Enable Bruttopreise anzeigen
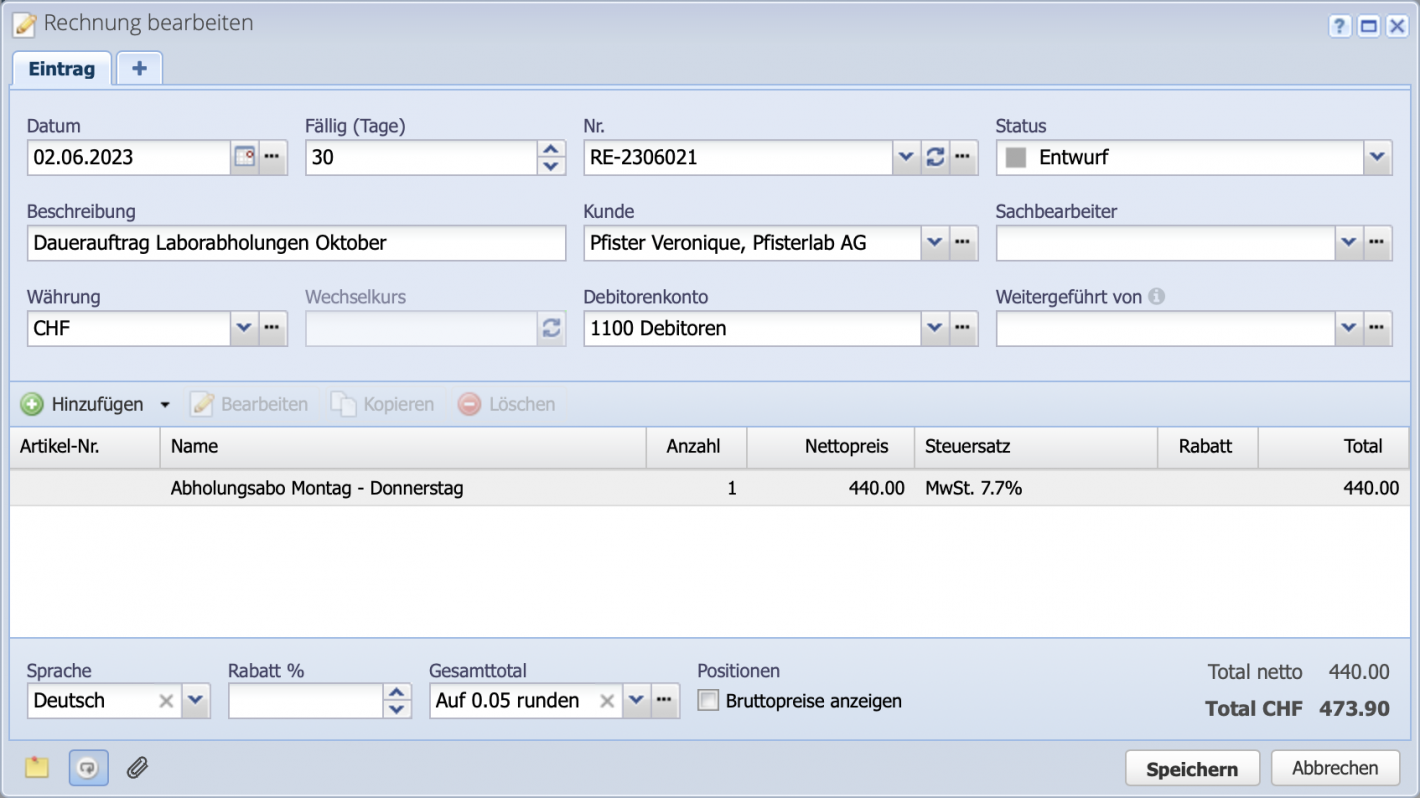 708,701
